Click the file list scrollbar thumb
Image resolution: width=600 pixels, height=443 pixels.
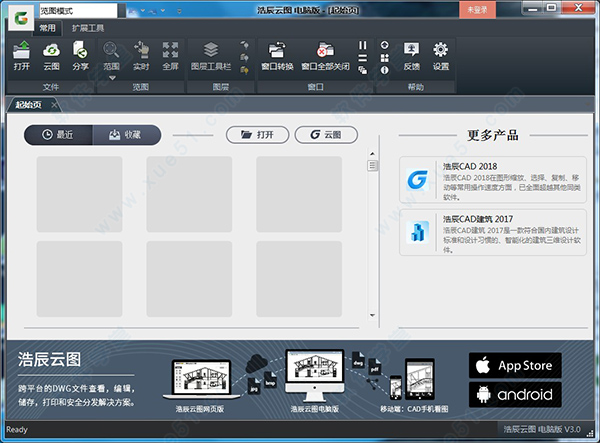[372, 166]
